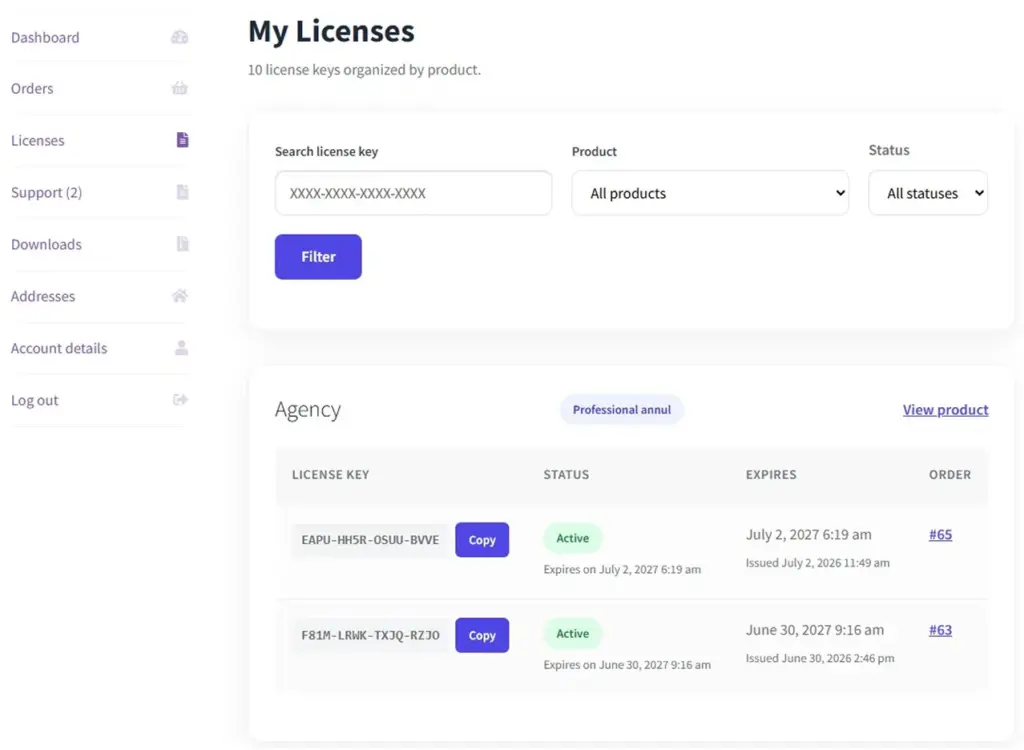Click the STATUS column header
This screenshot has height=750, width=1024.
tap(566, 475)
